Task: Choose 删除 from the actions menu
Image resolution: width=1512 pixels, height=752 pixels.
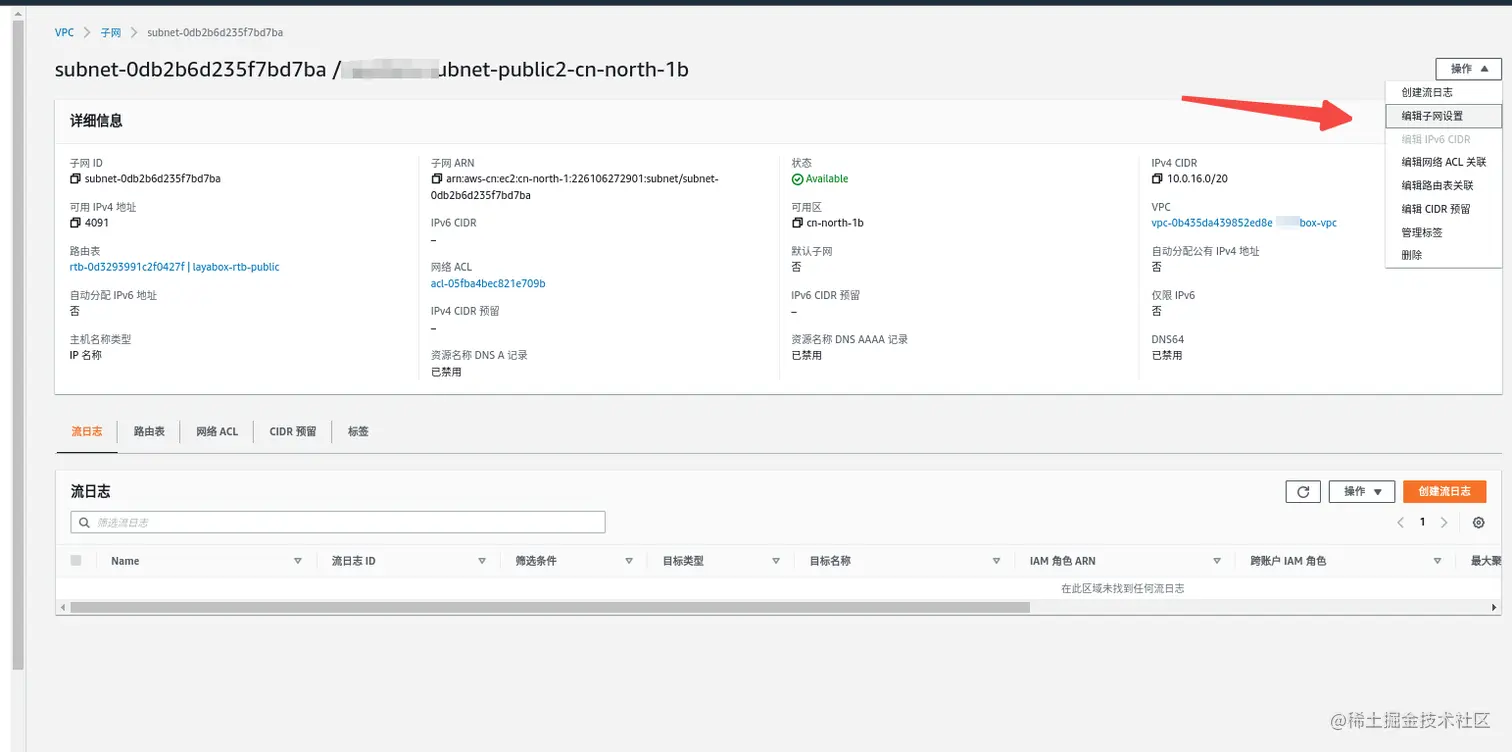Action: pyautogui.click(x=1443, y=255)
